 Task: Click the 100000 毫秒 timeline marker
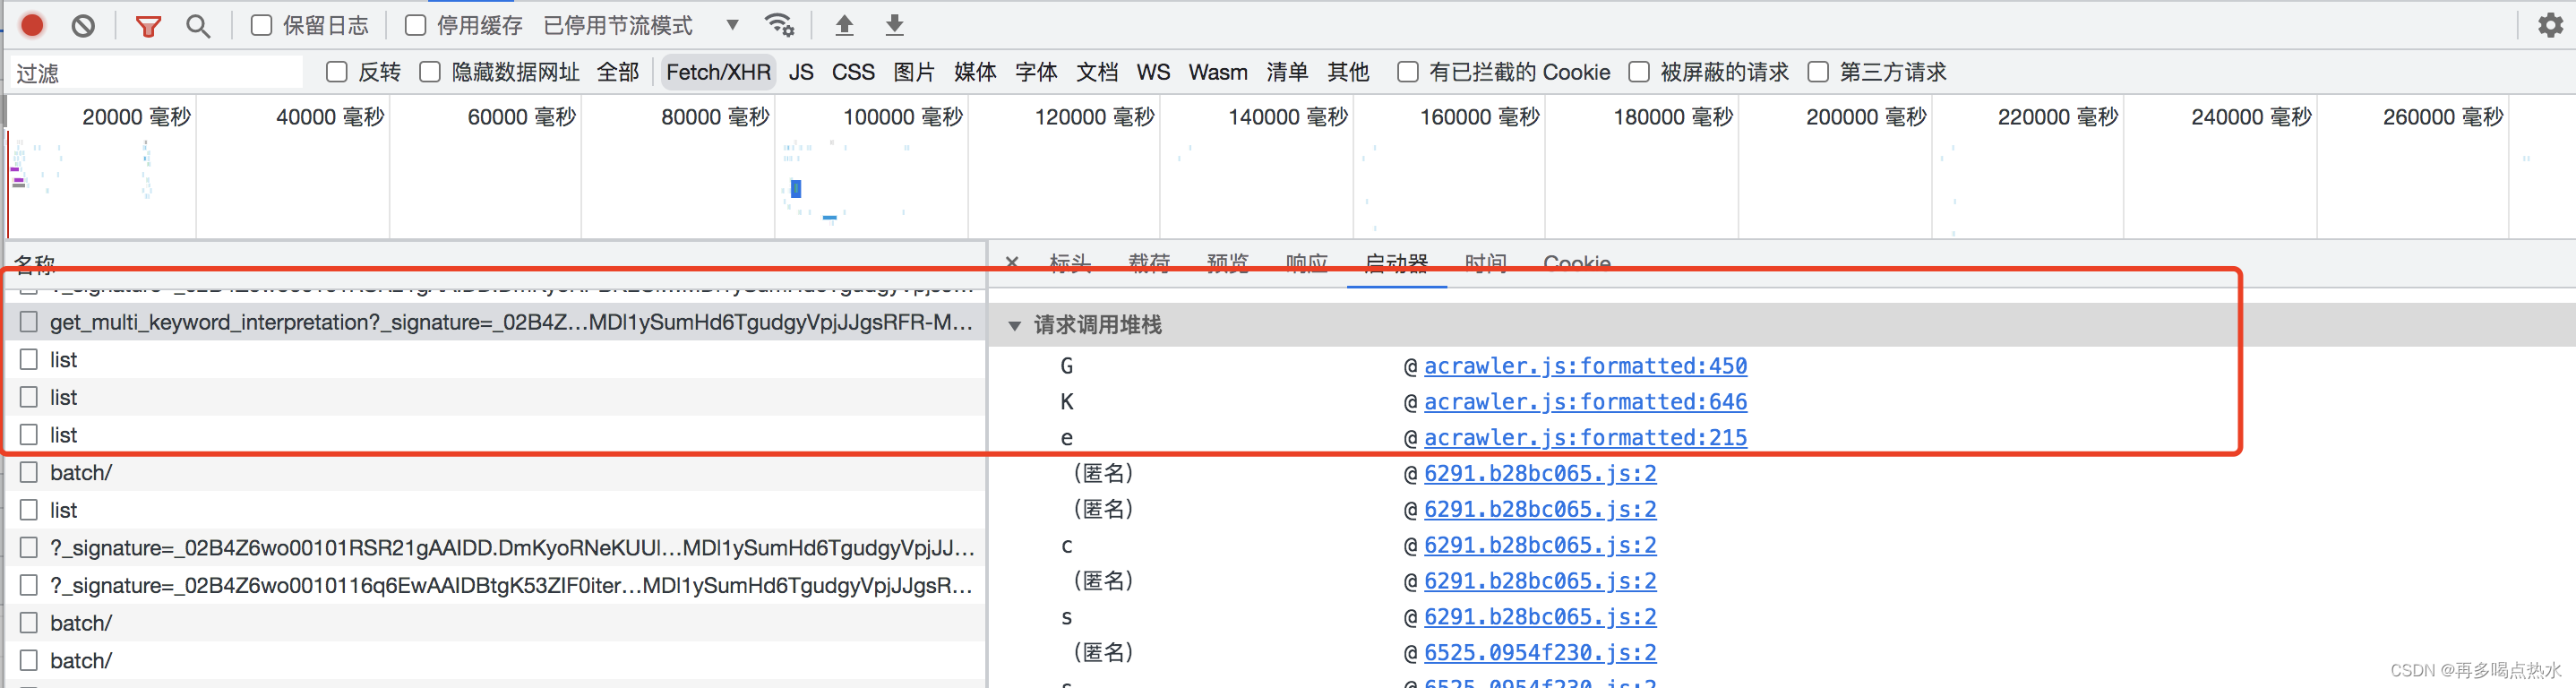(902, 117)
